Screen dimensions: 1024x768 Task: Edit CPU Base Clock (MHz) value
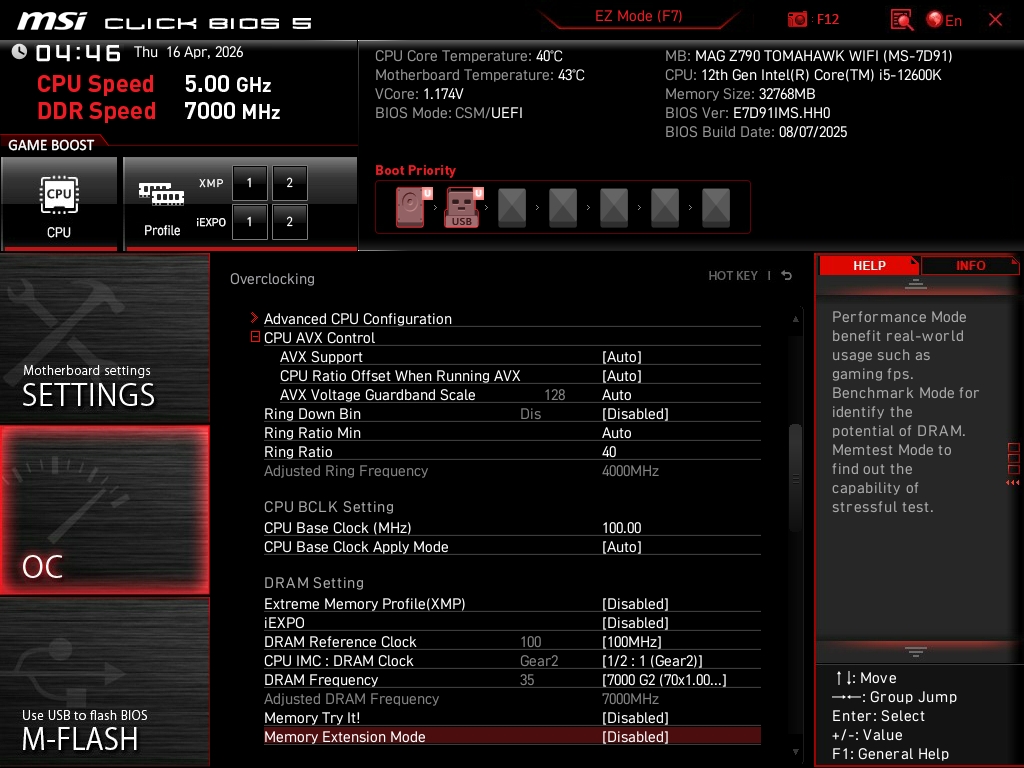622,528
